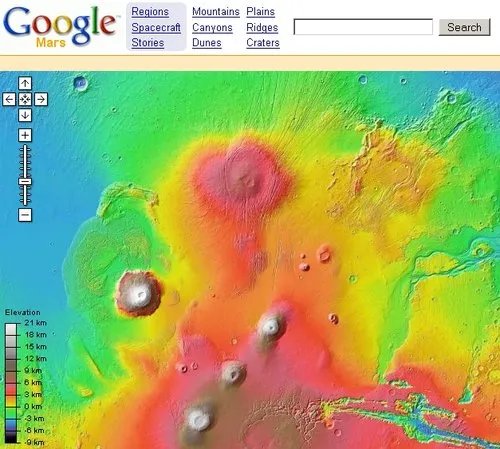
Task: Click the center return-to-last-result button
Action: 25,99
